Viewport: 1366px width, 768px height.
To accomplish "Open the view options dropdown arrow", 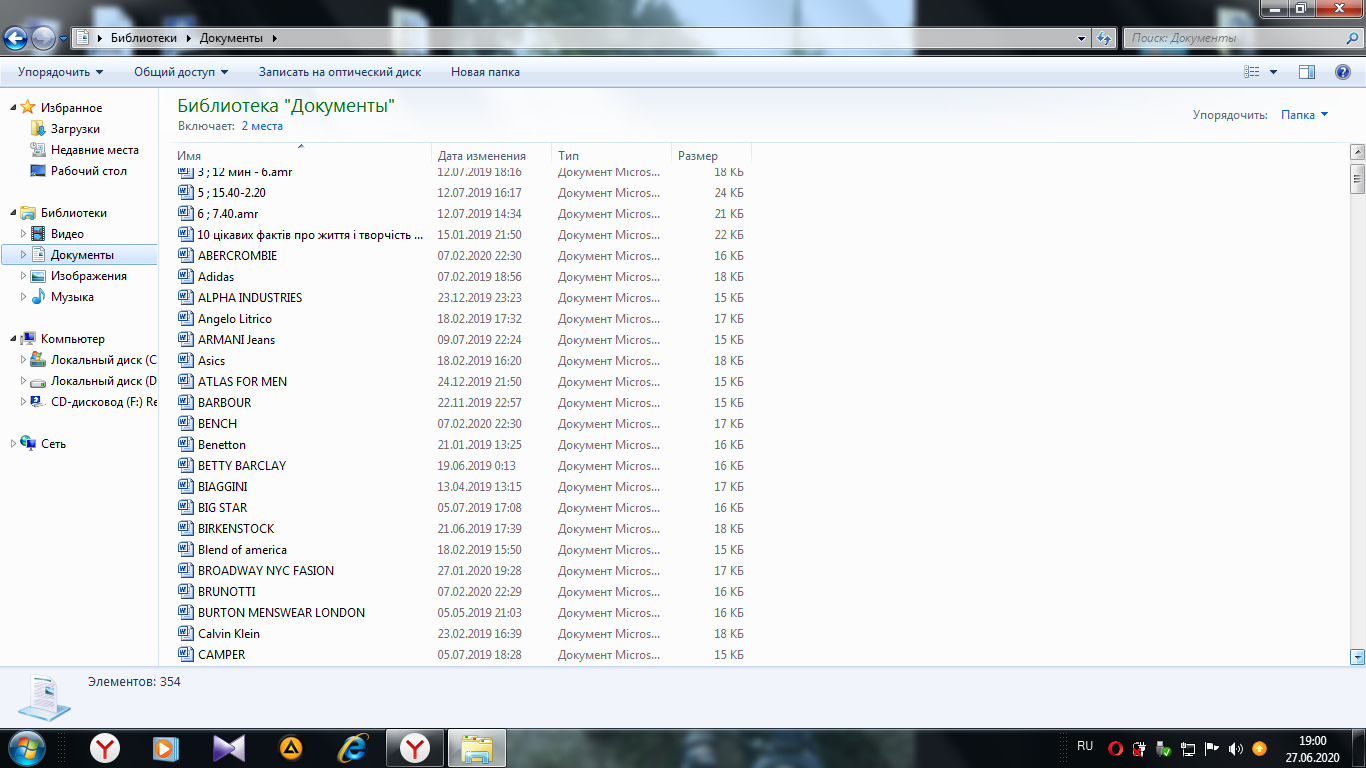I will click(x=1273, y=72).
